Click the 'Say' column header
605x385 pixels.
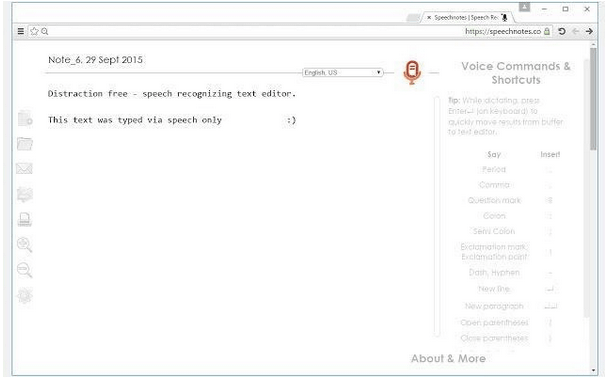coord(494,154)
